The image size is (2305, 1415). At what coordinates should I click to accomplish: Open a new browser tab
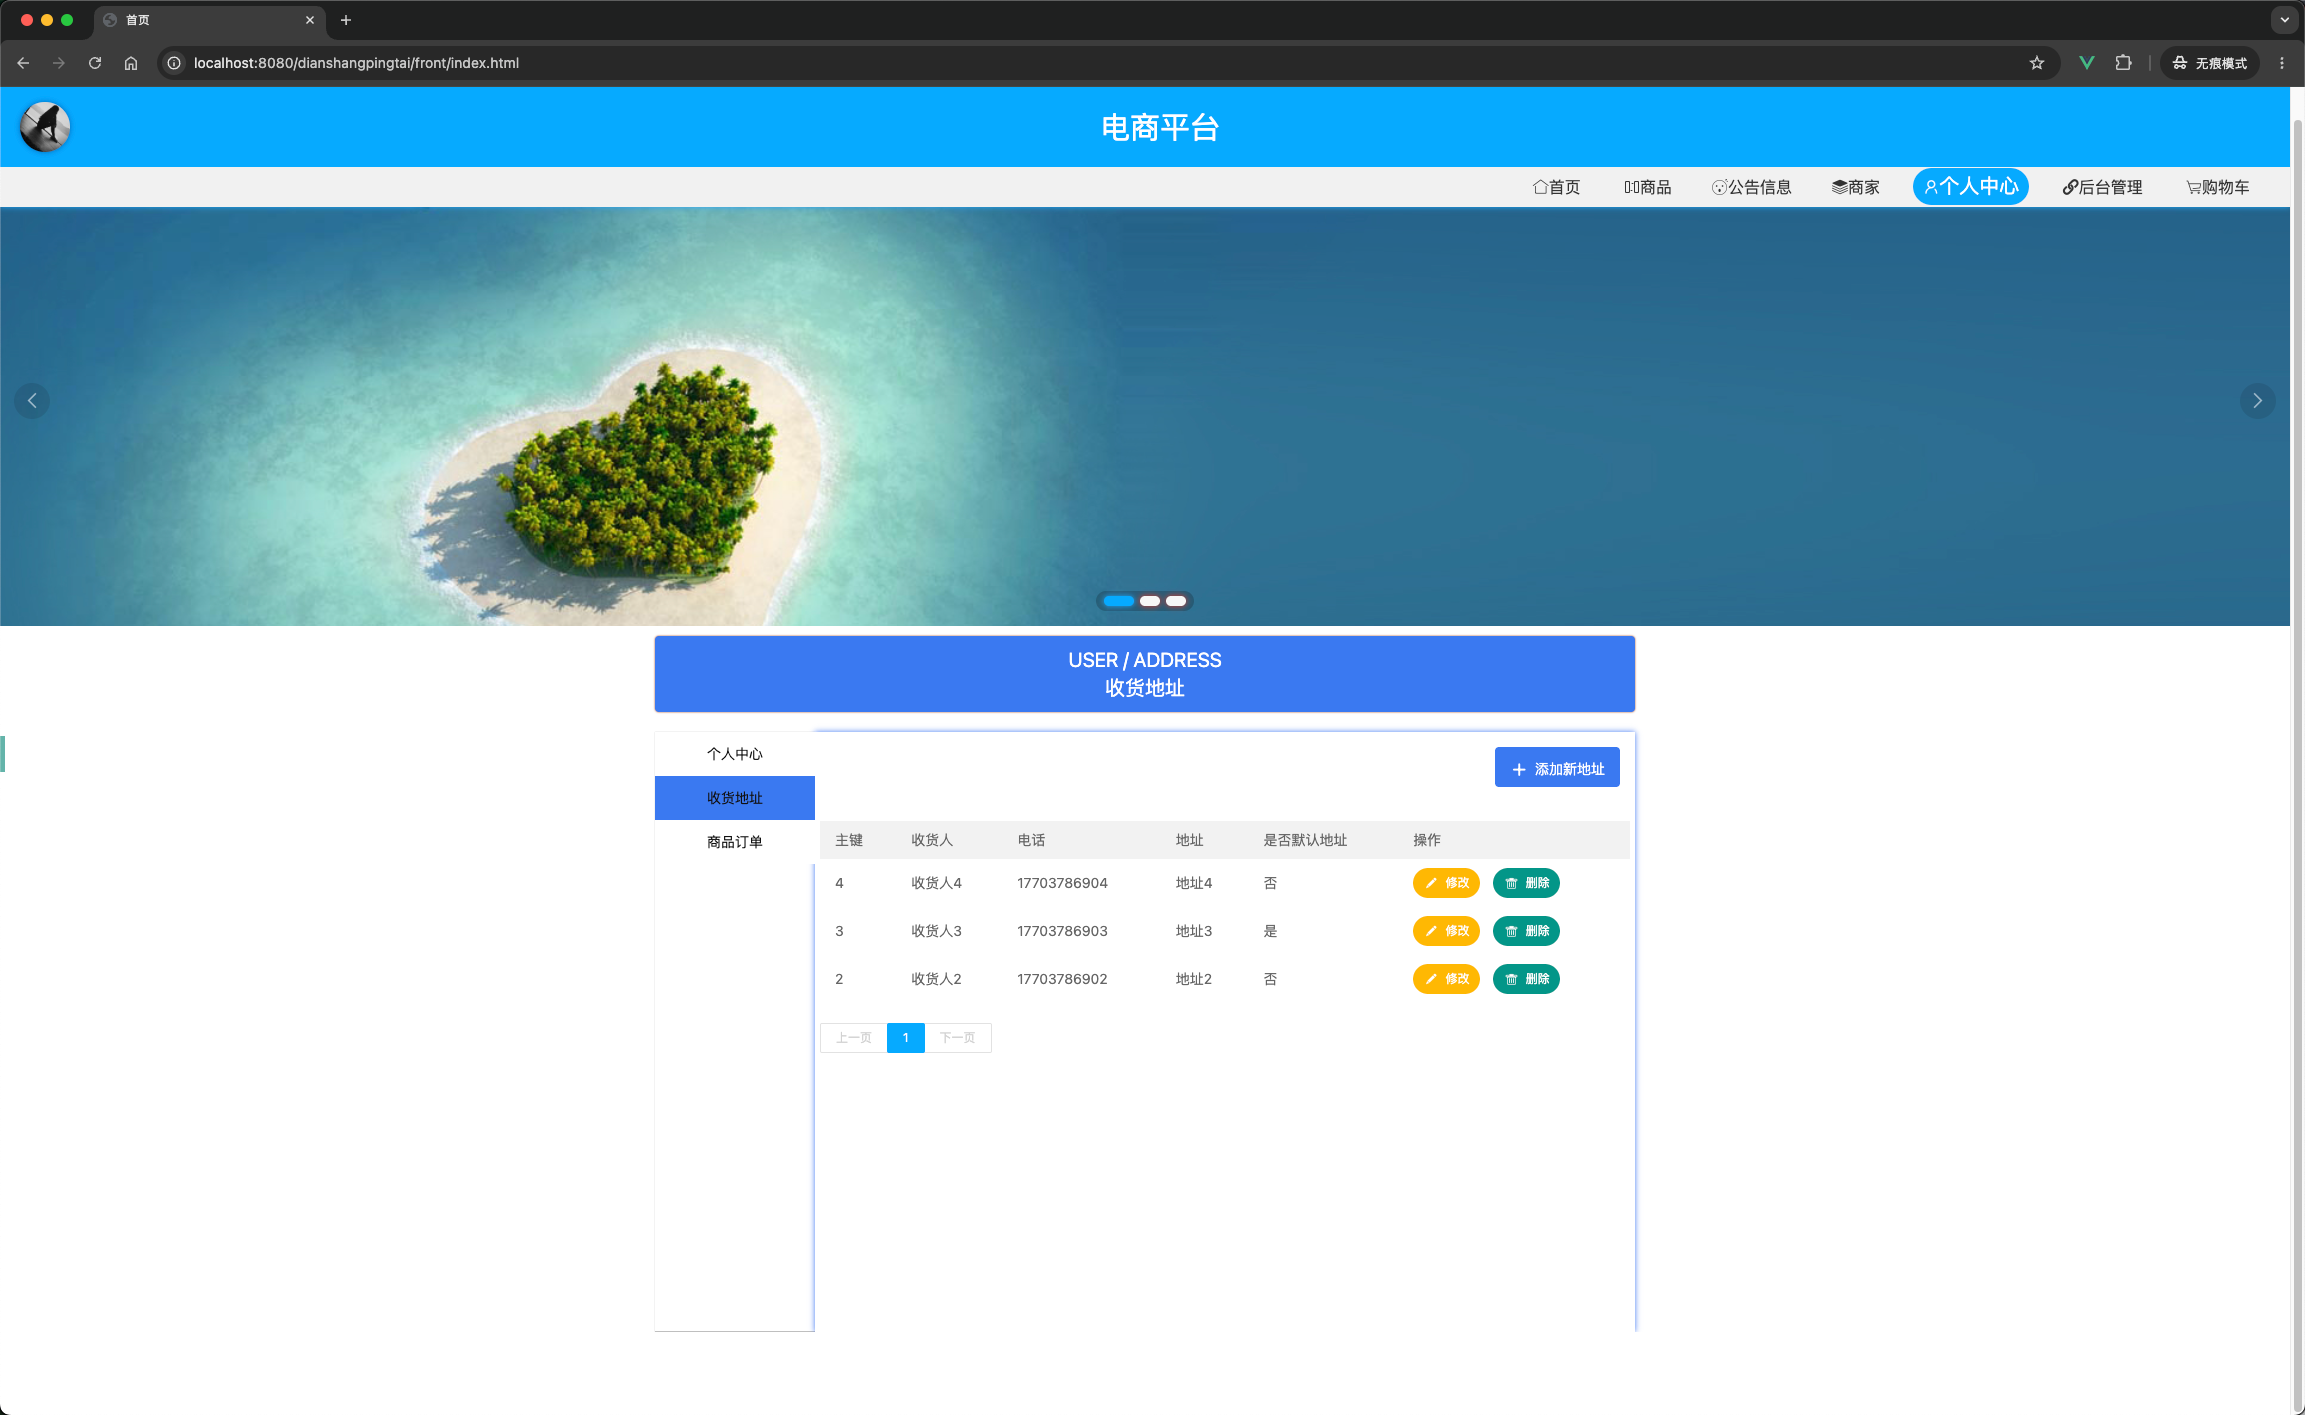point(346,20)
